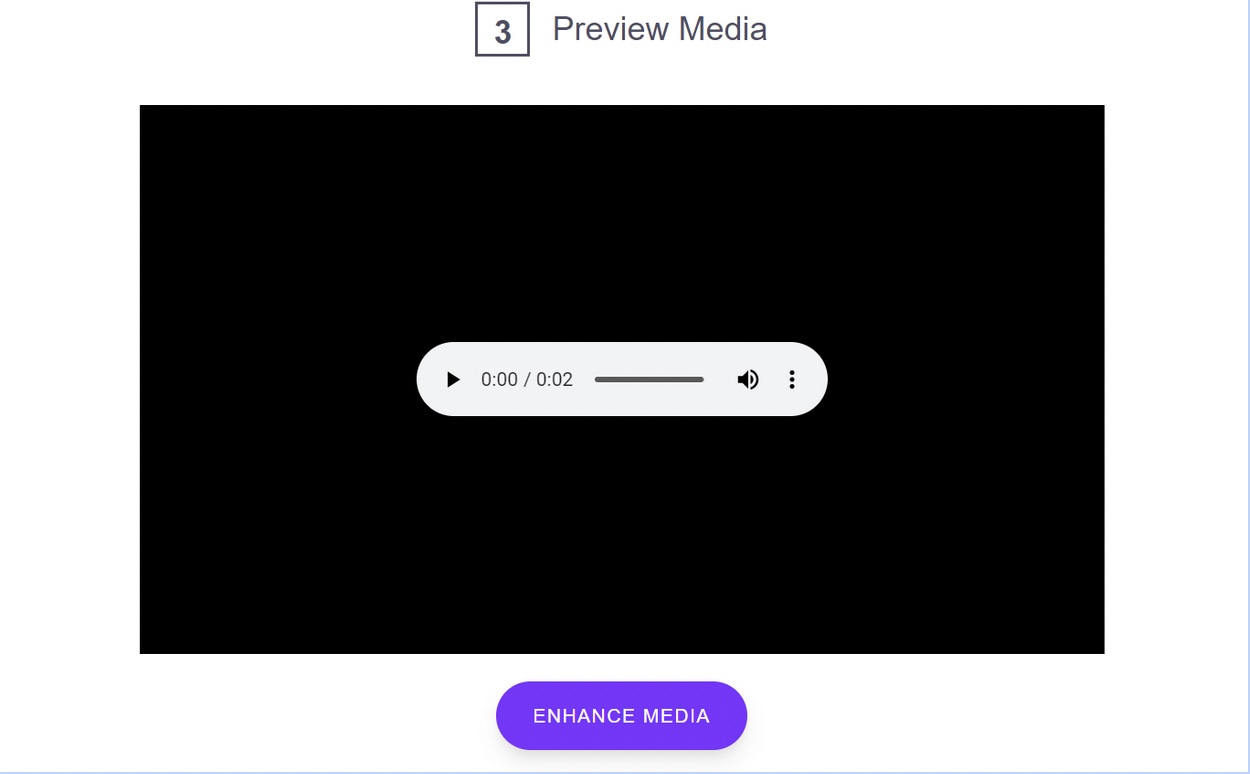
Task: Click the seek bar to jump ahead
Action: (670, 379)
